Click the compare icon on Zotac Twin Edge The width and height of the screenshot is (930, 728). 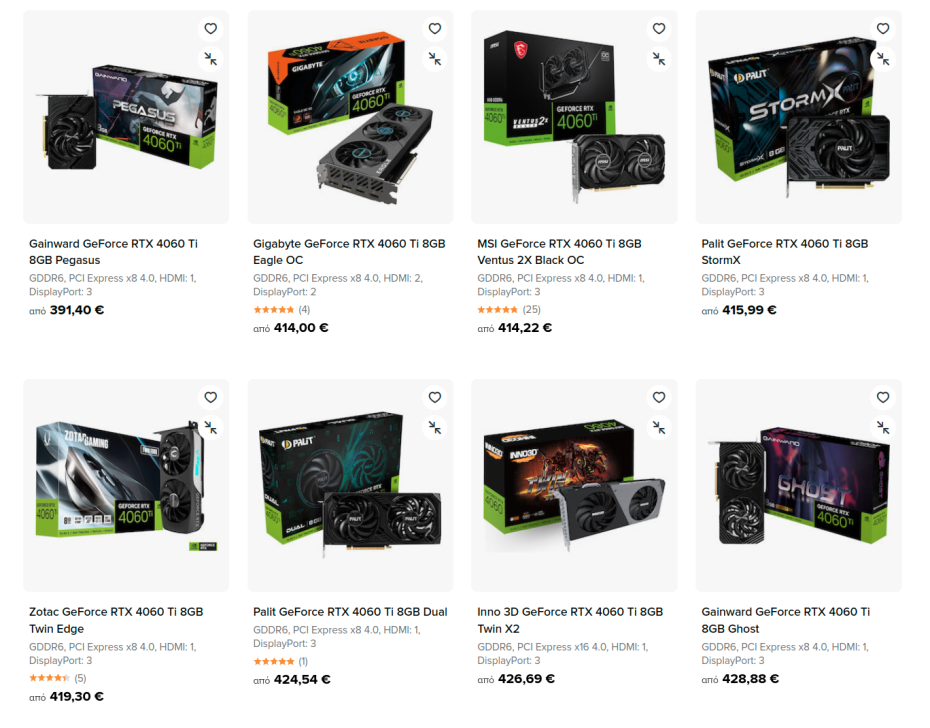210,428
